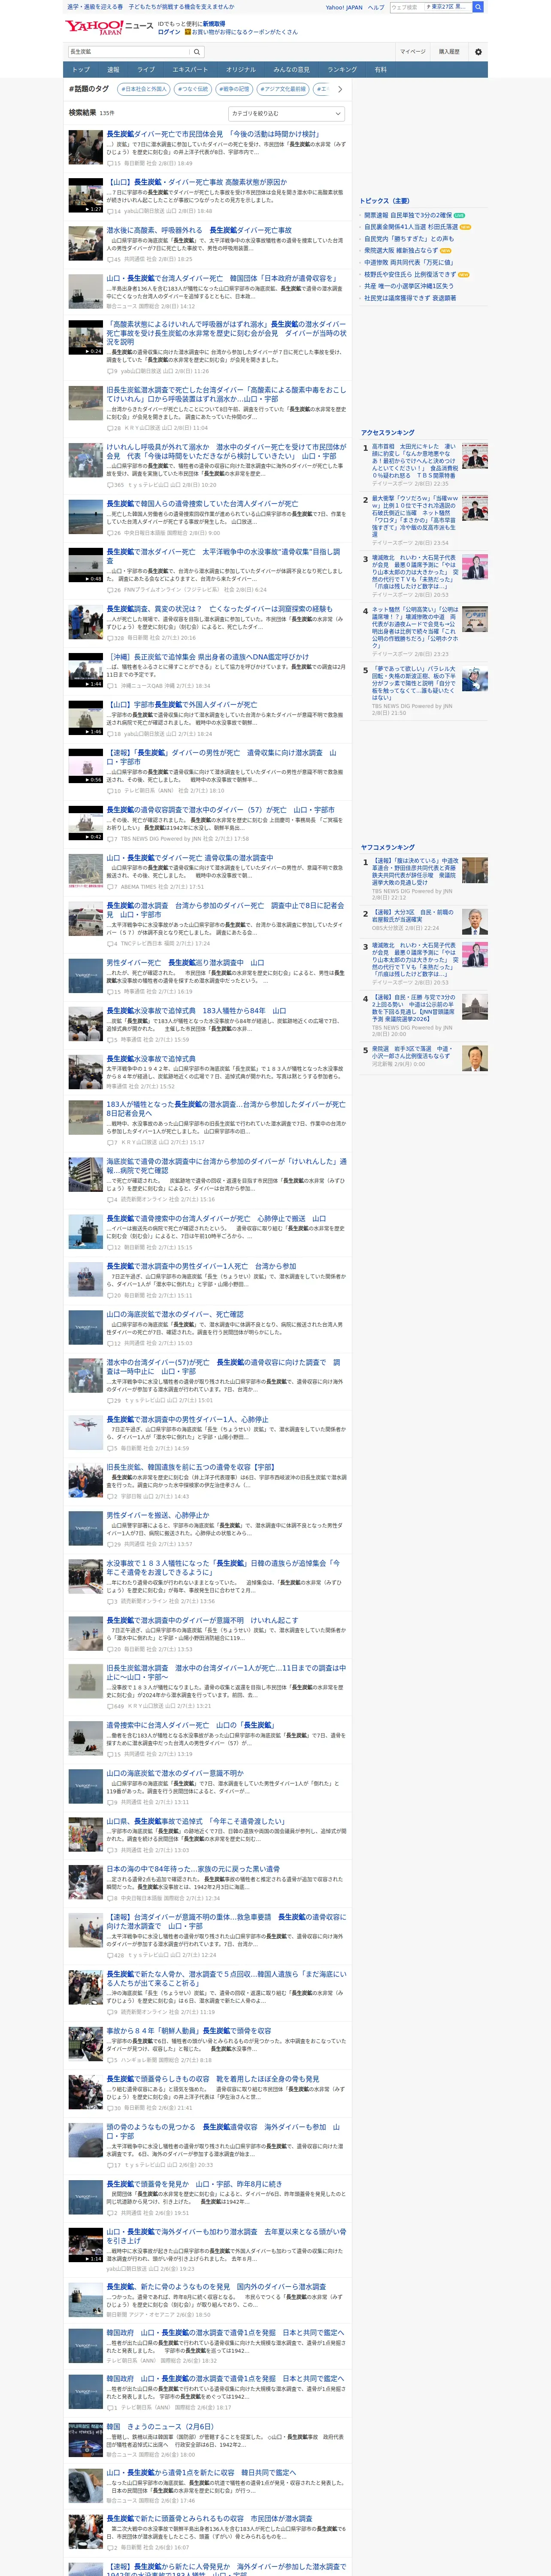Click the news search magnifier button beside 長生炭鉱

(x=196, y=51)
